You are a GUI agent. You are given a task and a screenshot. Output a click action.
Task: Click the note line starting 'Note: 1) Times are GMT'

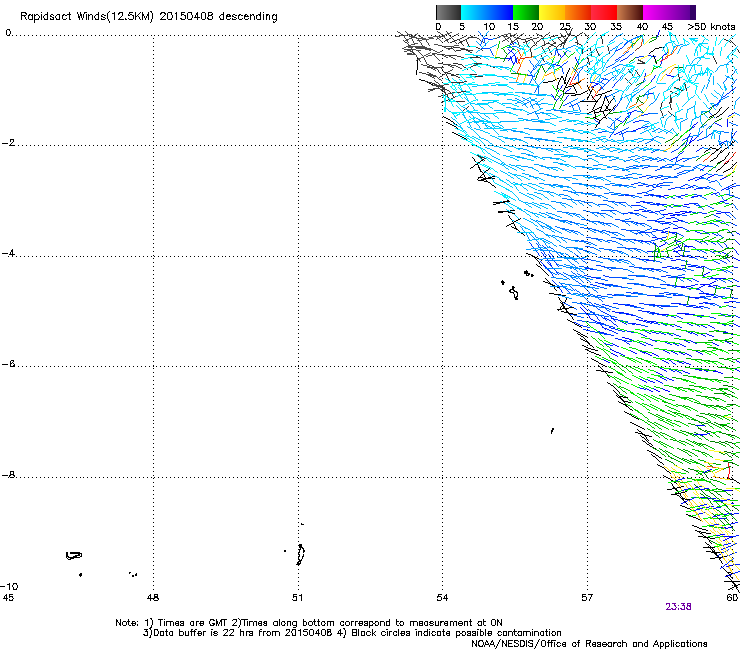(x=309, y=623)
